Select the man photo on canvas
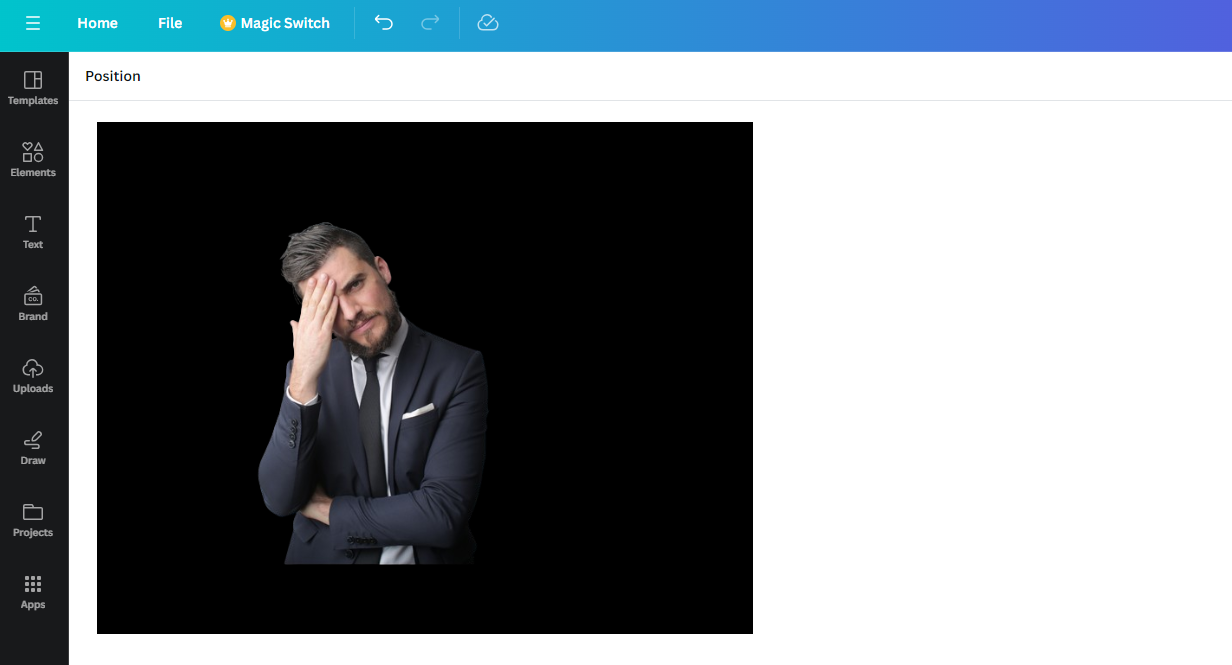Viewport: 1232px width, 665px height. pos(373,394)
